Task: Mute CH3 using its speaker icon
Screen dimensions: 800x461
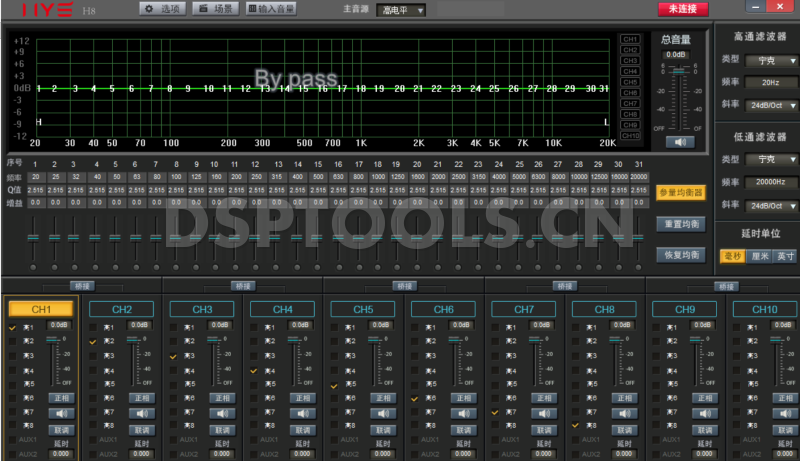Action: [x=223, y=412]
